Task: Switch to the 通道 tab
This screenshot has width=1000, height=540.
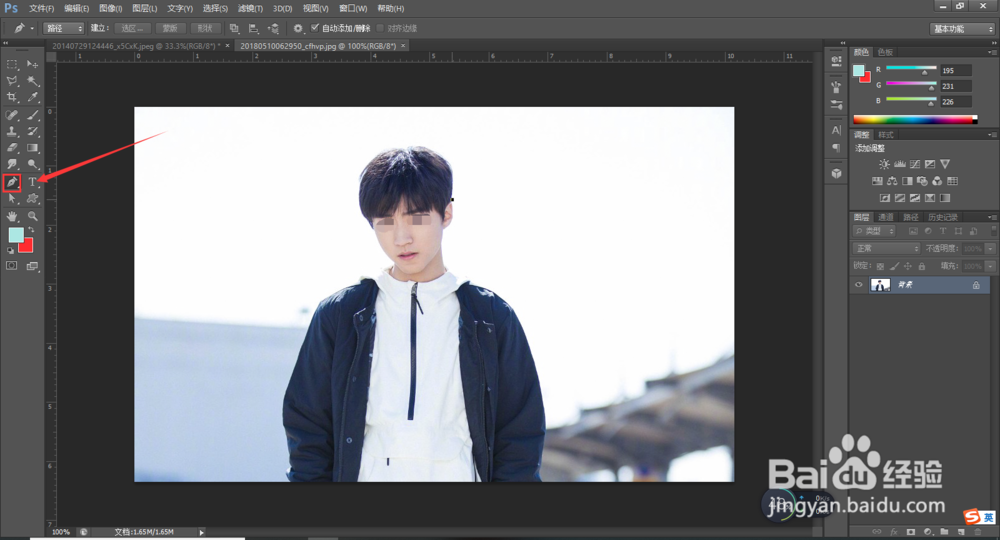Action: pos(886,217)
